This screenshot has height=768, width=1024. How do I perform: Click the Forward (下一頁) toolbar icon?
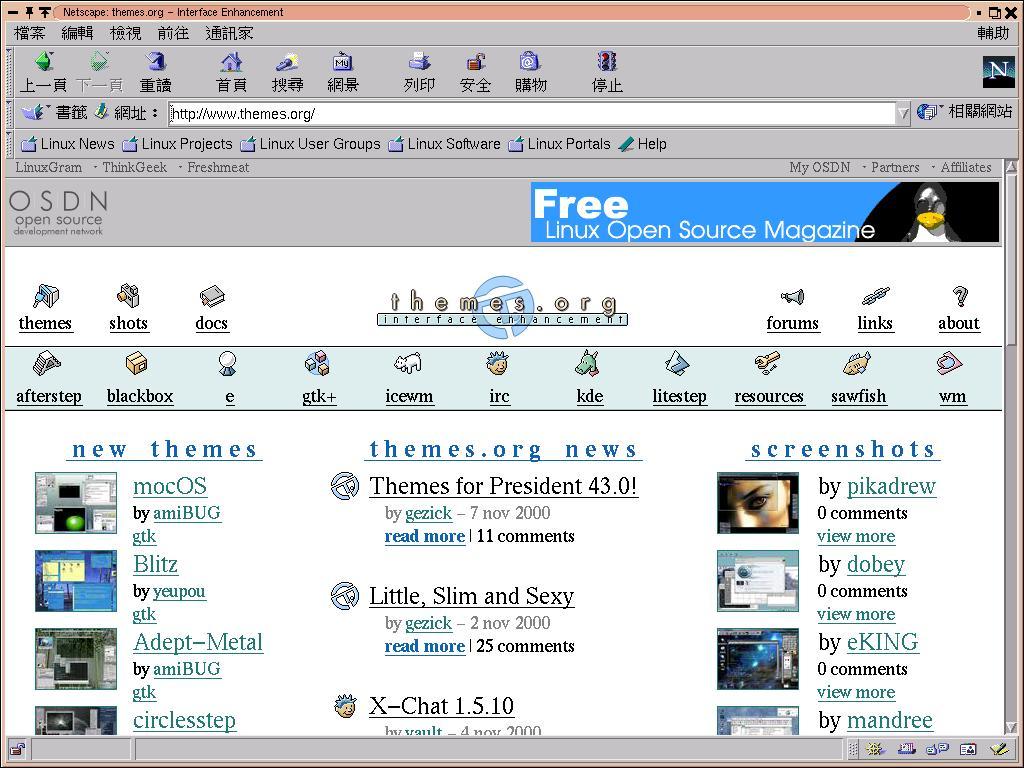[99, 61]
